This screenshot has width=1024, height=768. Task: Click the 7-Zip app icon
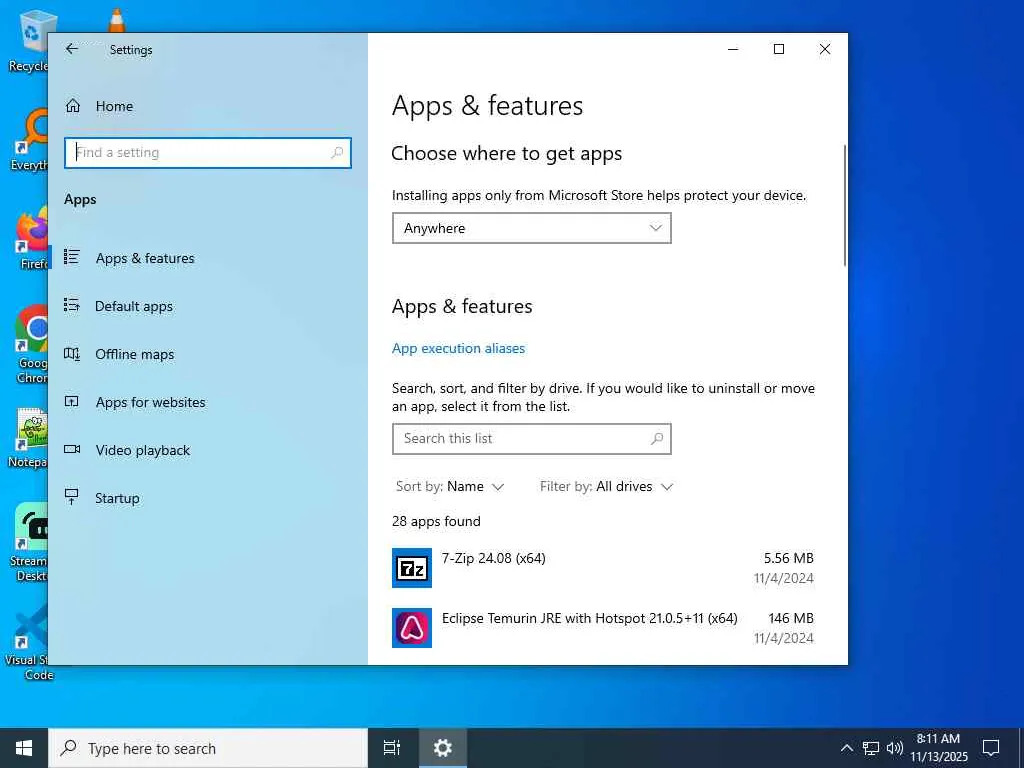click(x=411, y=568)
